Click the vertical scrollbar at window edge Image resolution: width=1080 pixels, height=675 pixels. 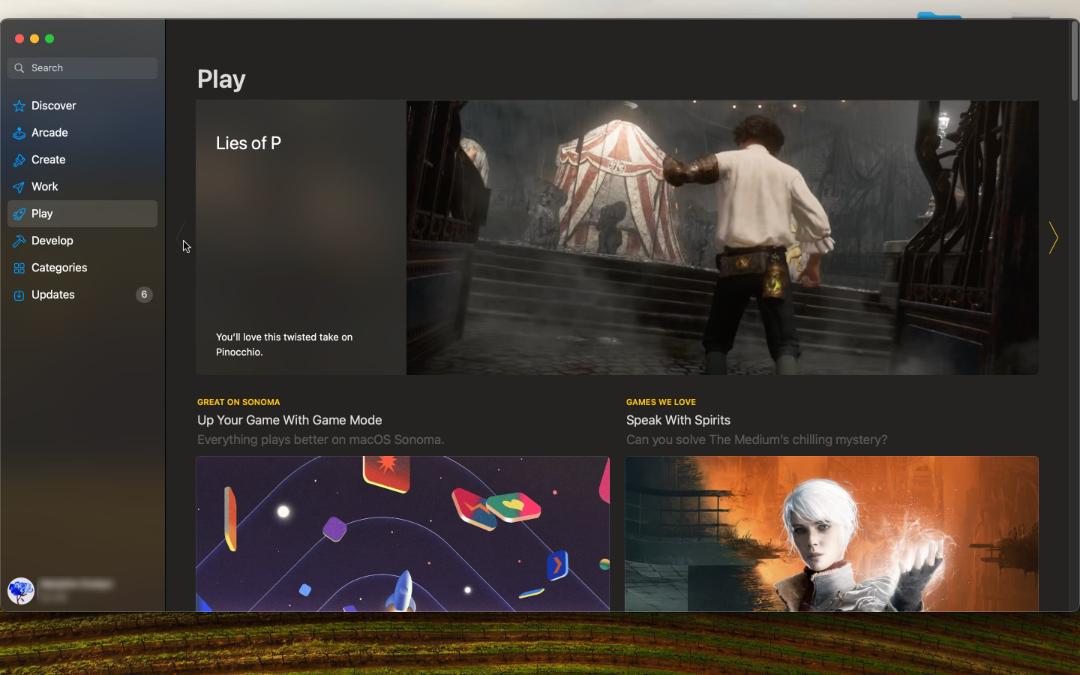point(1074,62)
